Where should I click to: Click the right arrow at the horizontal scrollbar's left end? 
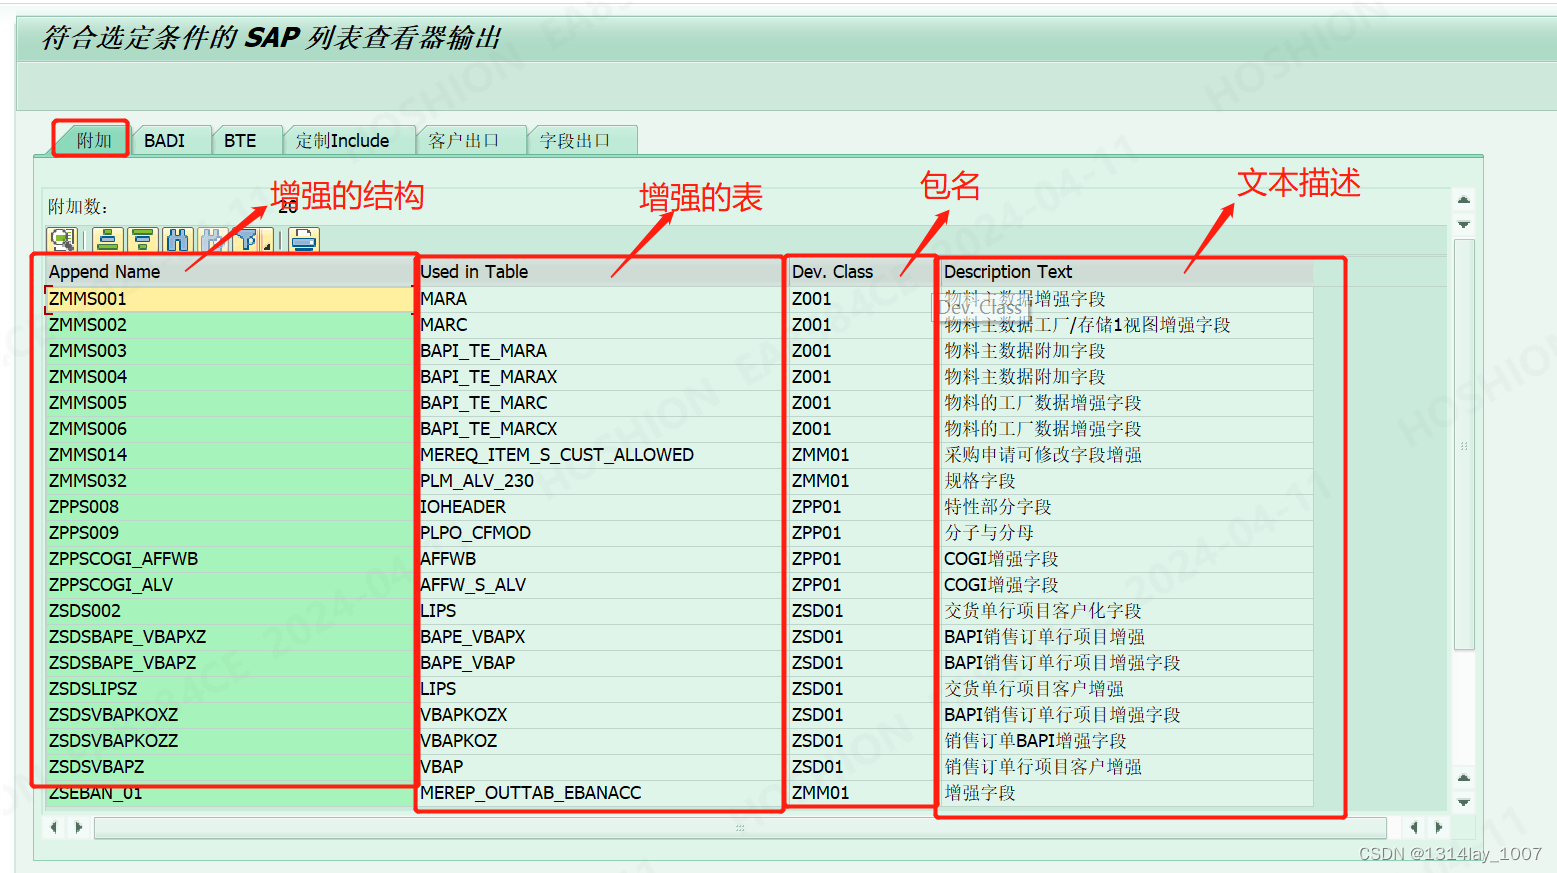click(79, 827)
